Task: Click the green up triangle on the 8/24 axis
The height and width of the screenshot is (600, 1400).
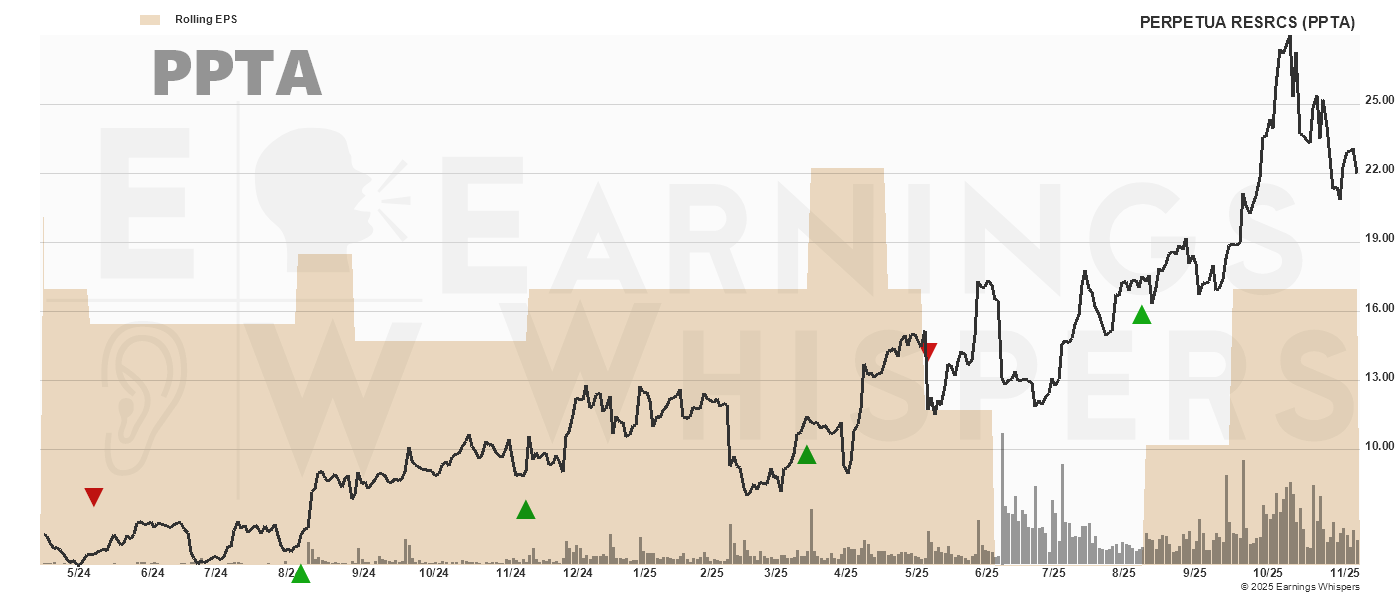Action: coord(300,573)
